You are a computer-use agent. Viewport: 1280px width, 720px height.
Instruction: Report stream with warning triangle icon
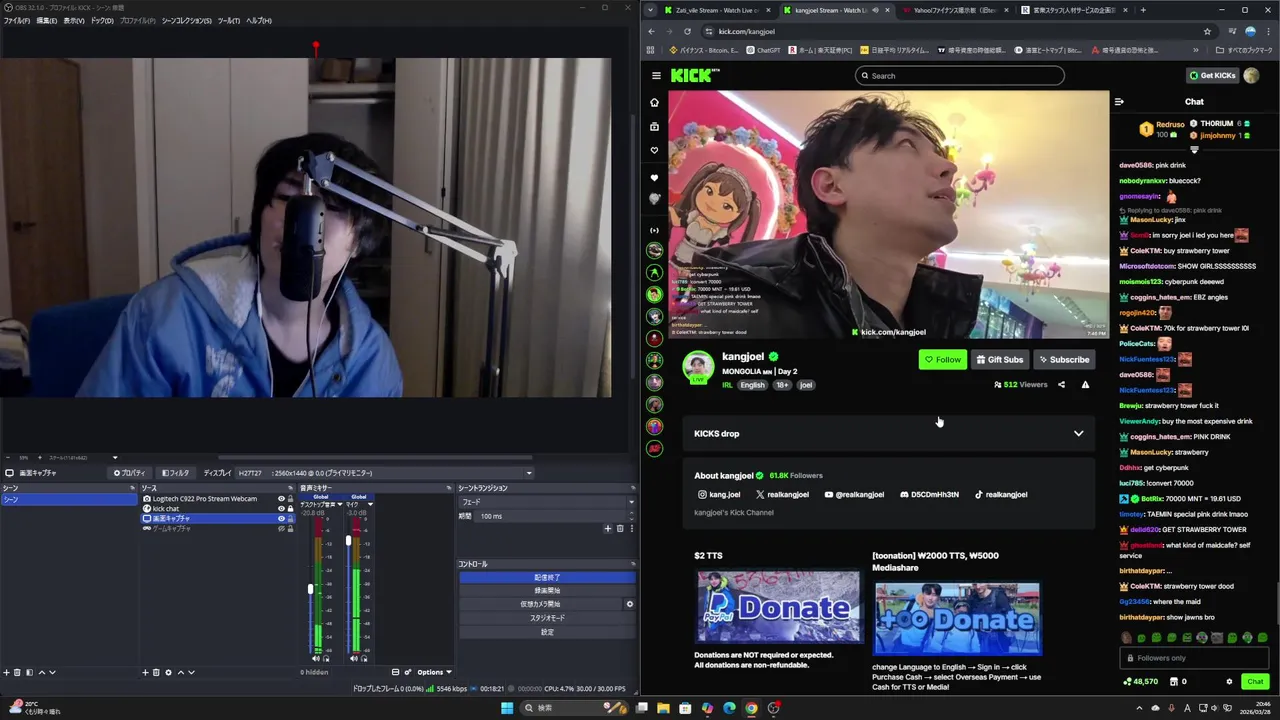click(1085, 385)
